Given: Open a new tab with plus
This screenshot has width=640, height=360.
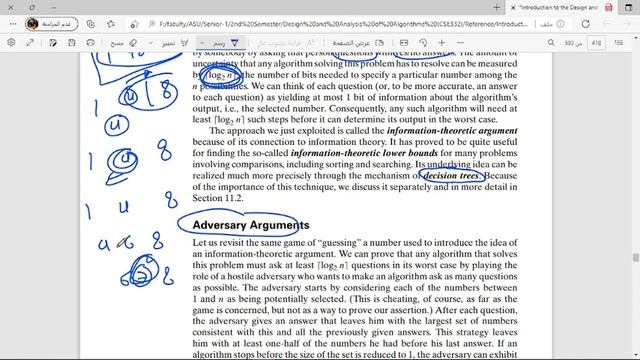Looking at the screenshot, I should tap(496, 7).
